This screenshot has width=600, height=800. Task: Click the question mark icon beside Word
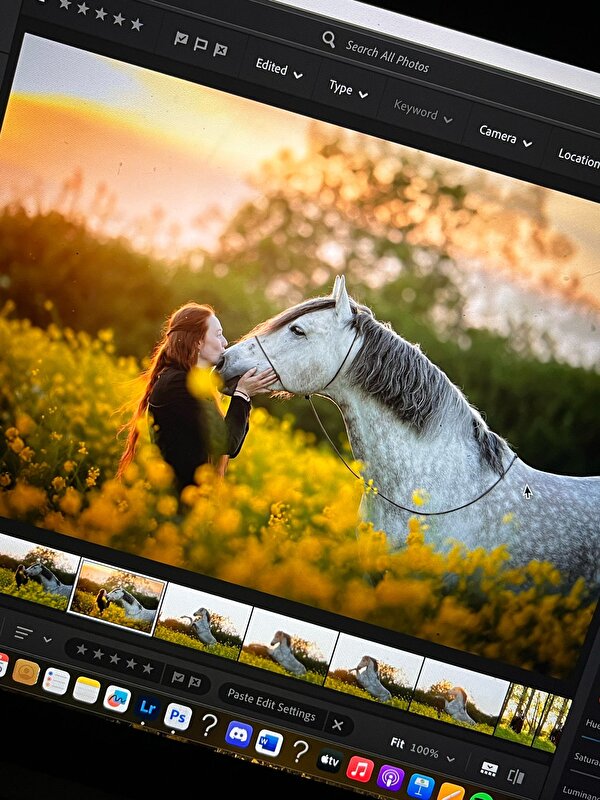click(x=300, y=752)
